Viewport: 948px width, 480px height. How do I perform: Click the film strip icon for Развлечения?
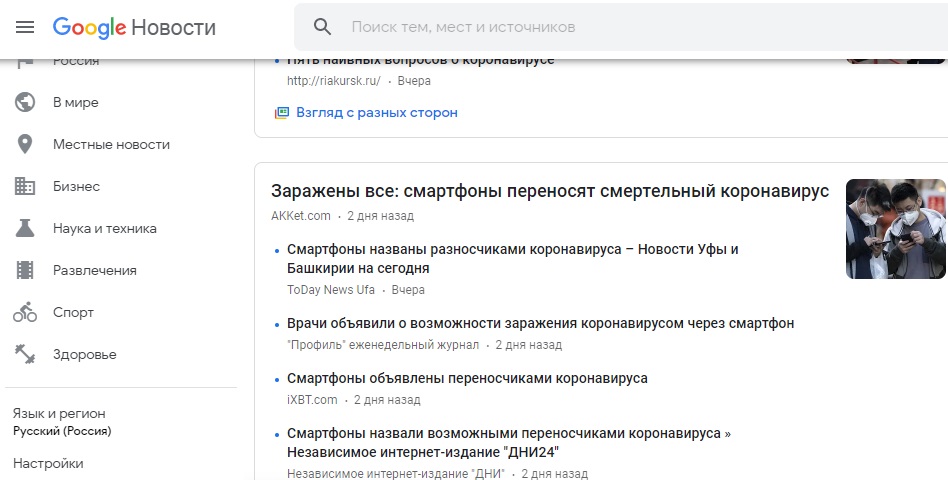click(x=25, y=270)
